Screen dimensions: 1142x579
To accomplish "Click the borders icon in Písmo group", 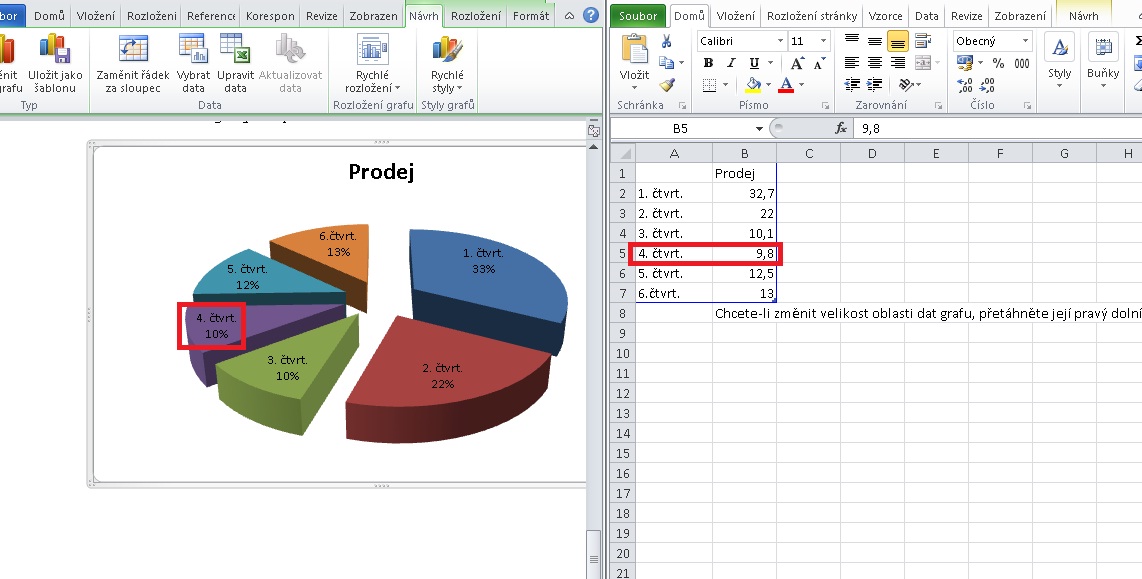I will click(x=709, y=85).
